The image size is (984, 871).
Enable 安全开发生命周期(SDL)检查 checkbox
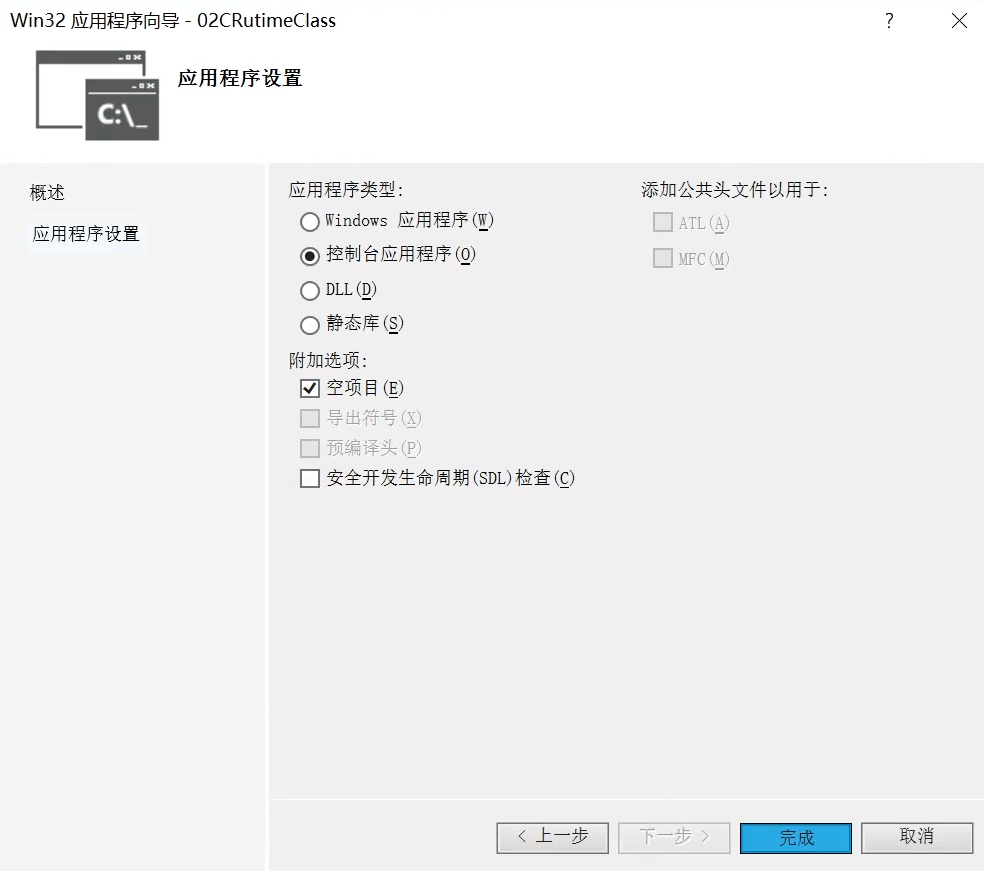point(309,479)
